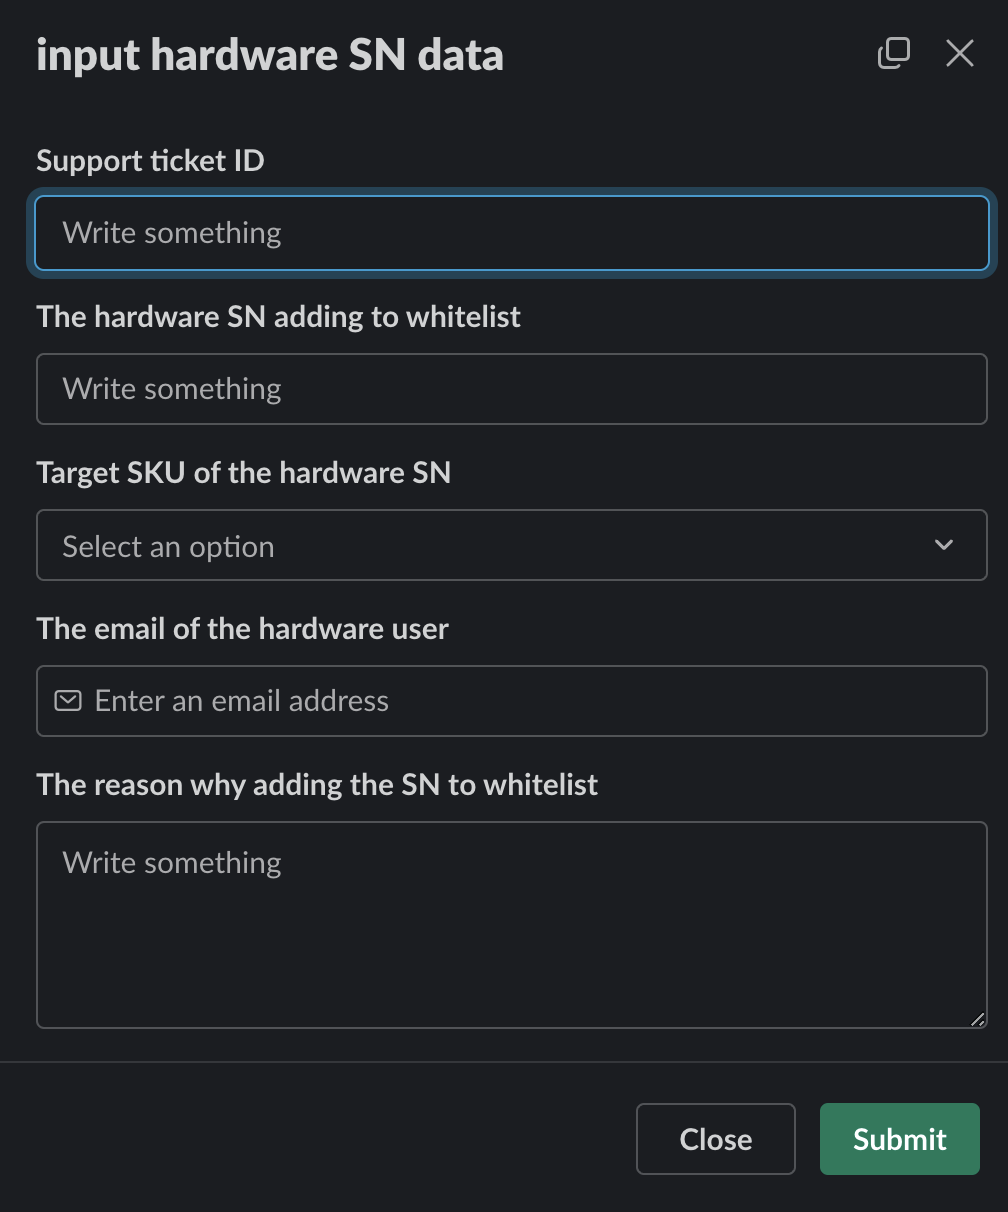Click the Target SKU of hardware SN label
The height and width of the screenshot is (1212, 1008).
click(x=244, y=473)
